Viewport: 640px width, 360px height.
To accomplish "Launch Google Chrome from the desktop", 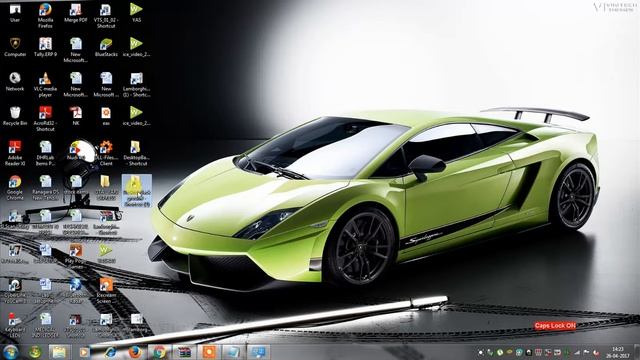I will tap(15, 188).
